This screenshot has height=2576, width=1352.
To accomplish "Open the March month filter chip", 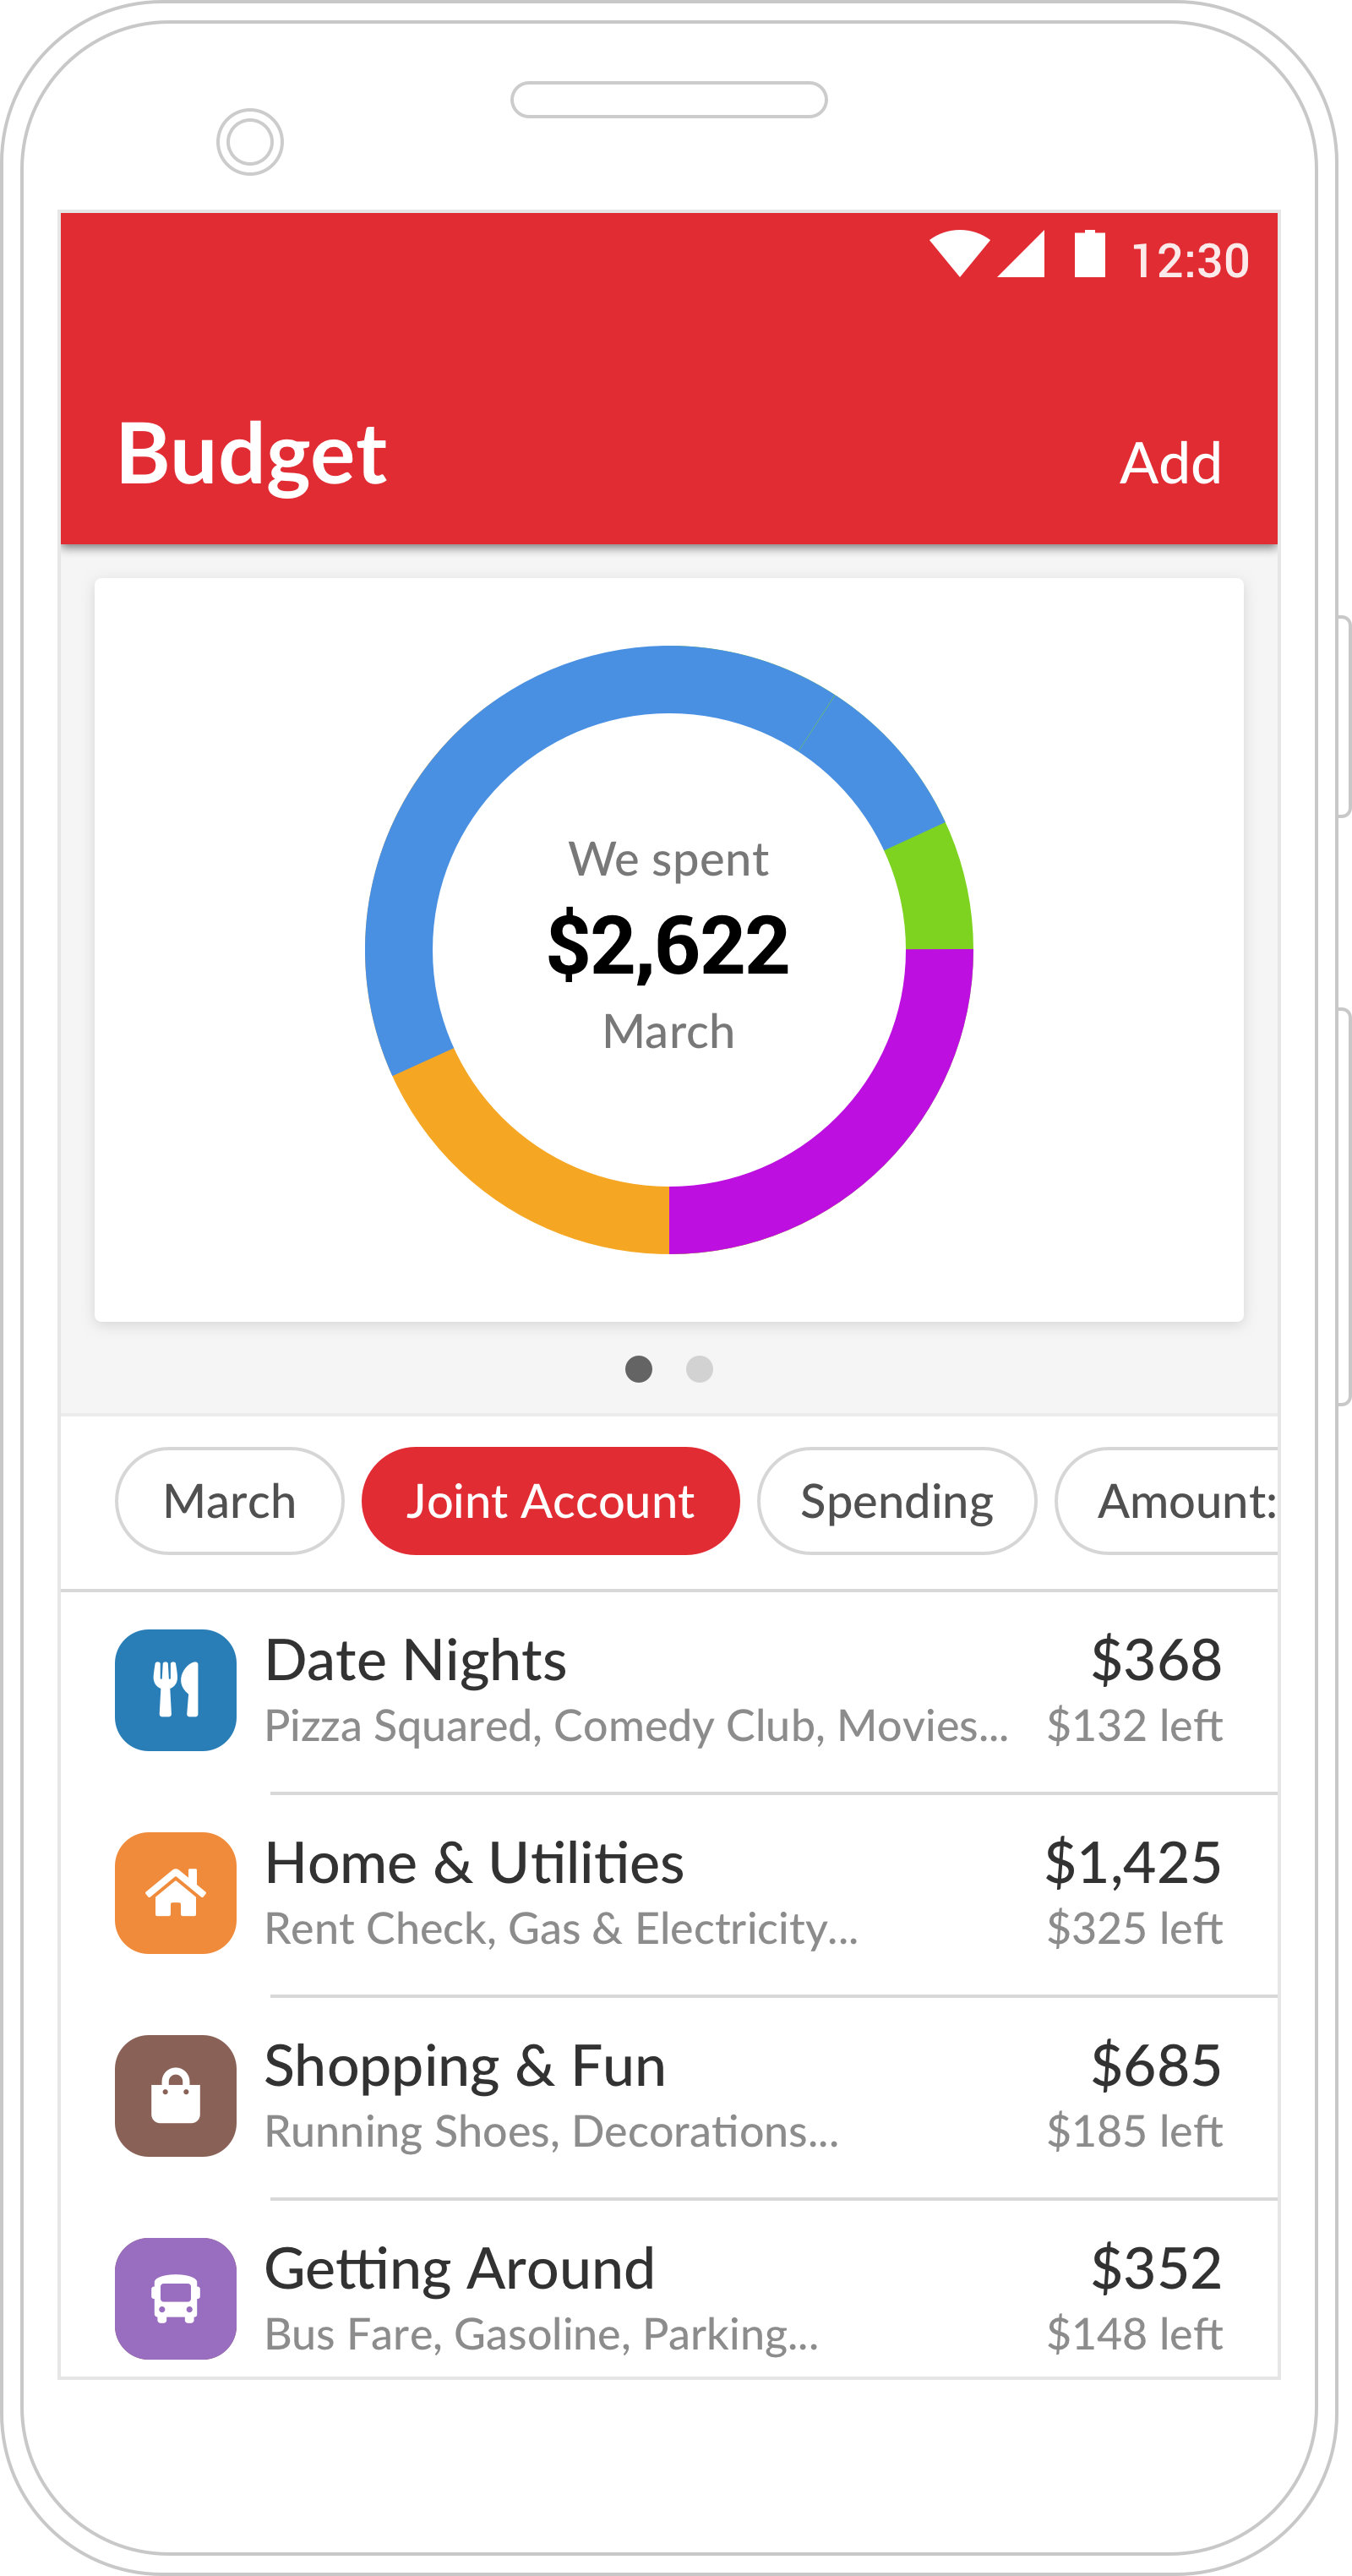I will click(230, 1501).
